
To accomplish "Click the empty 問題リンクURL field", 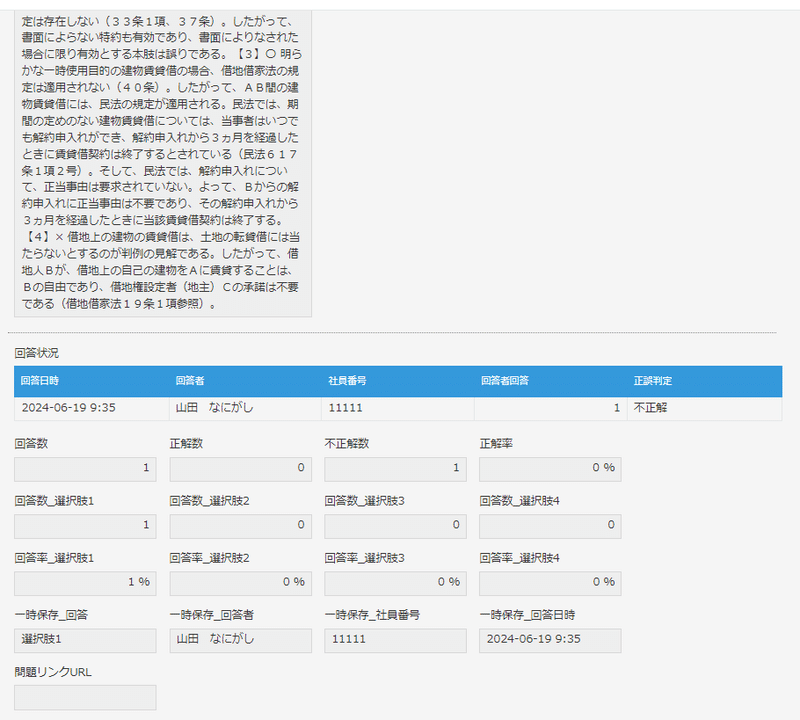I will pos(85,698).
